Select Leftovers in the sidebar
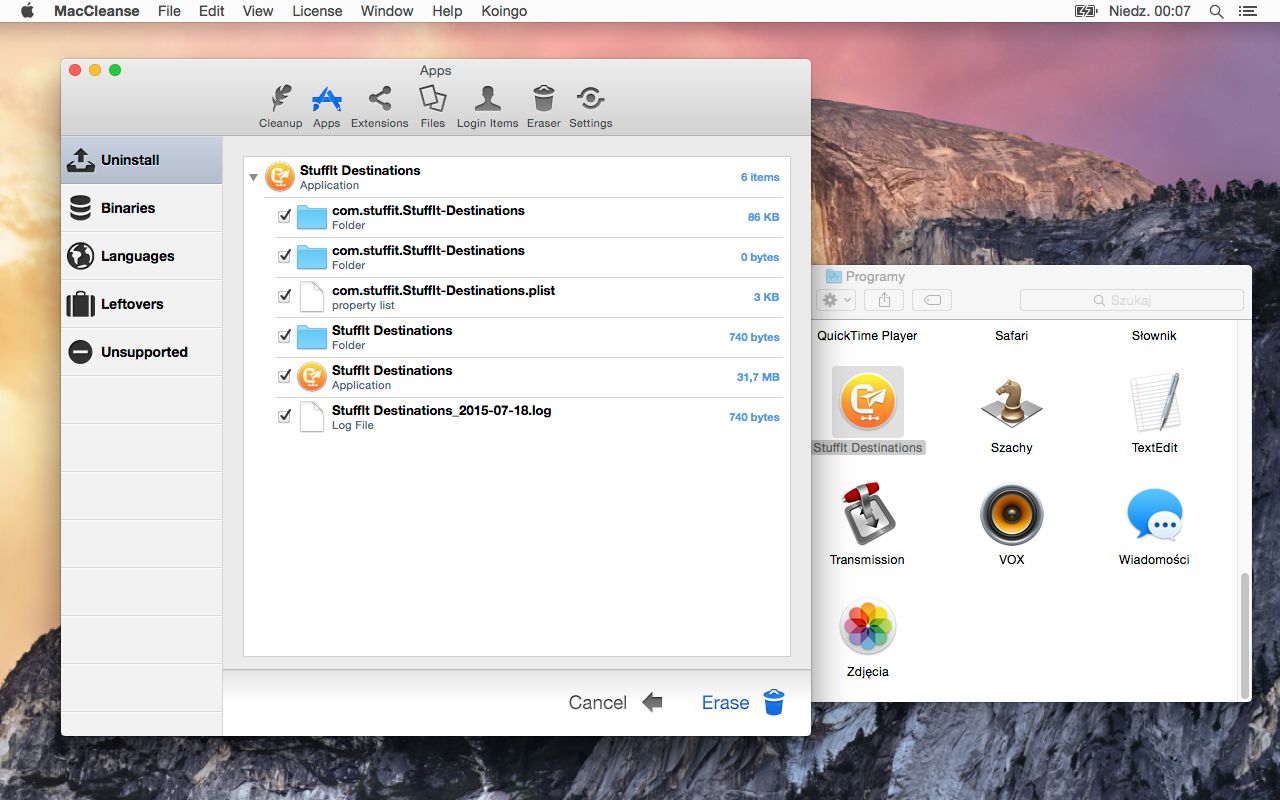The width and height of the screenshot is (1280, 800). click(141, 304)
